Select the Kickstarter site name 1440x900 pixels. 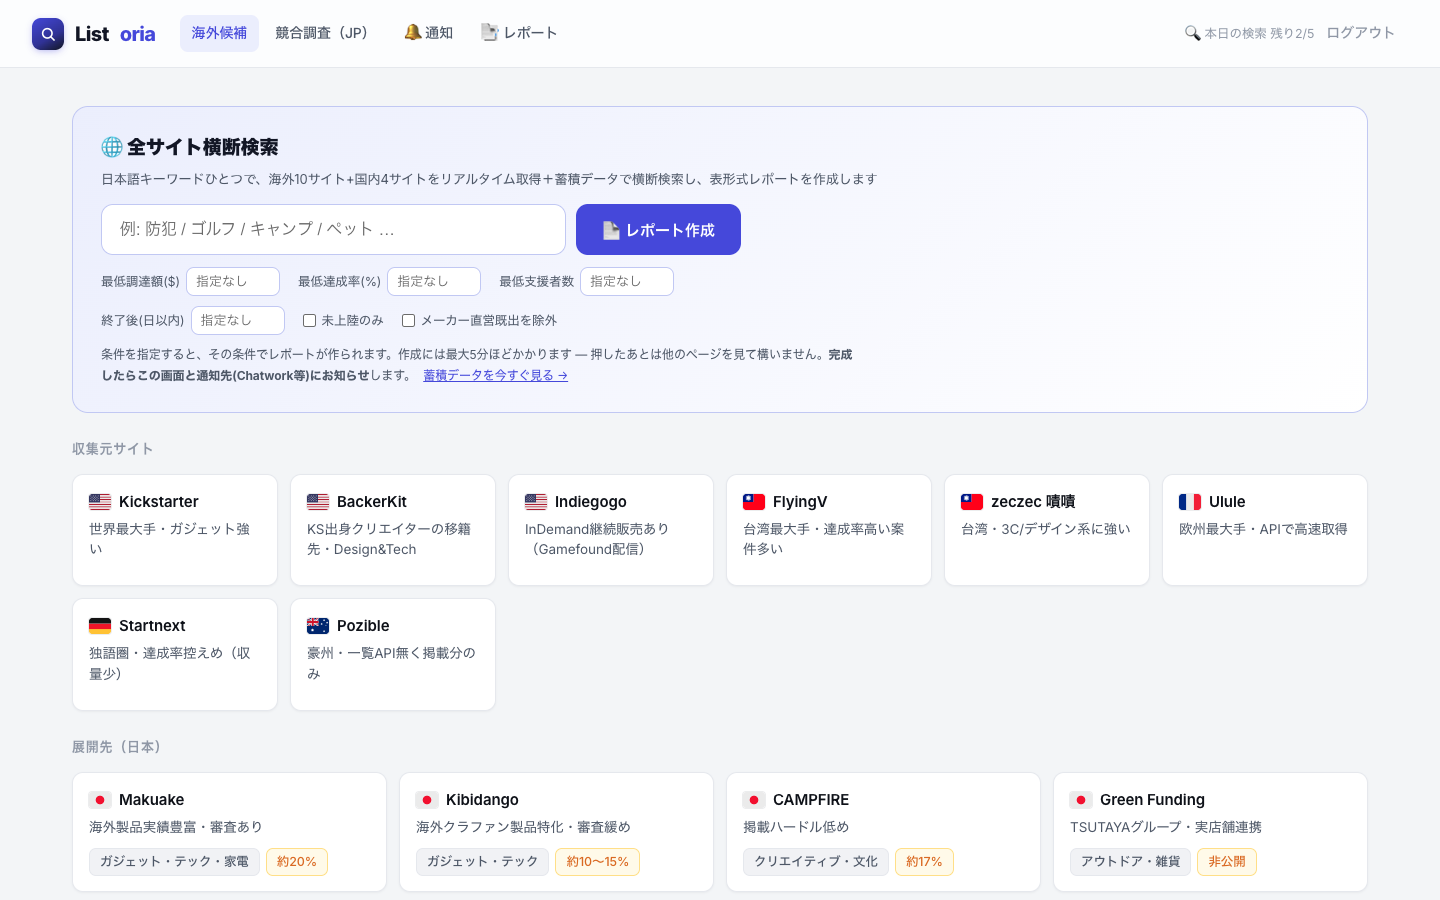click(158, 502)
